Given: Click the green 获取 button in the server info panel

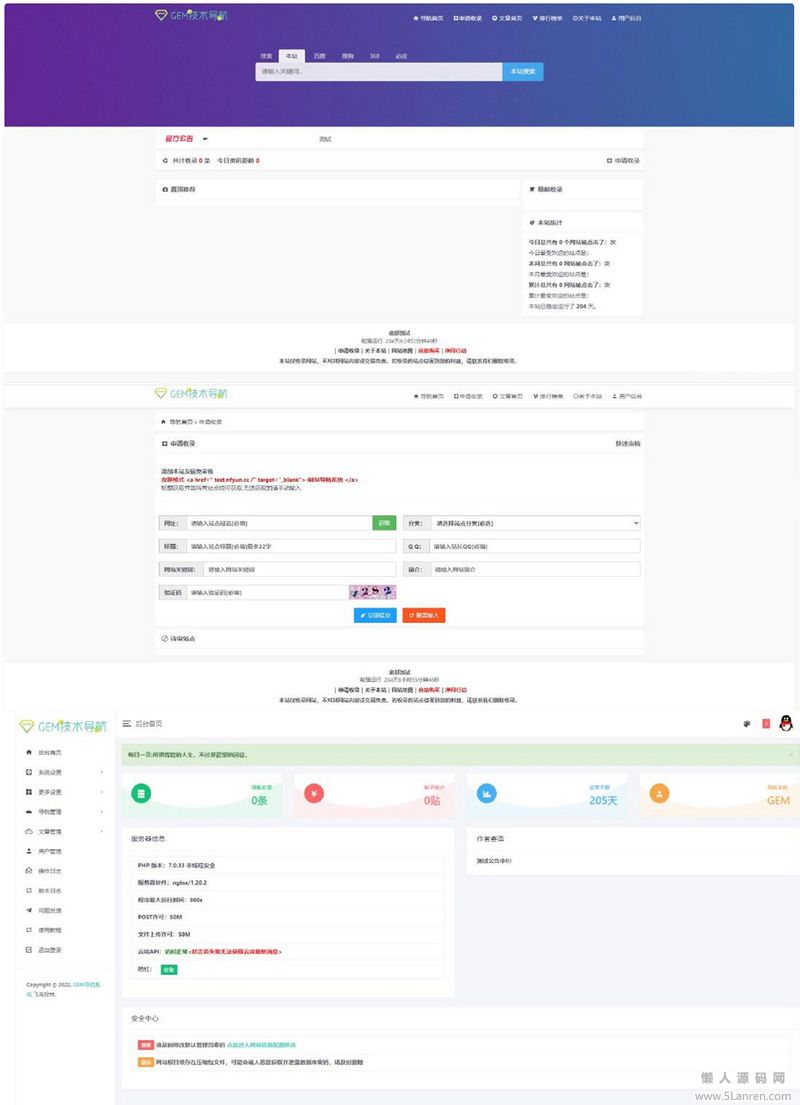Looking at the screenshot, I should tap(168, 970).
